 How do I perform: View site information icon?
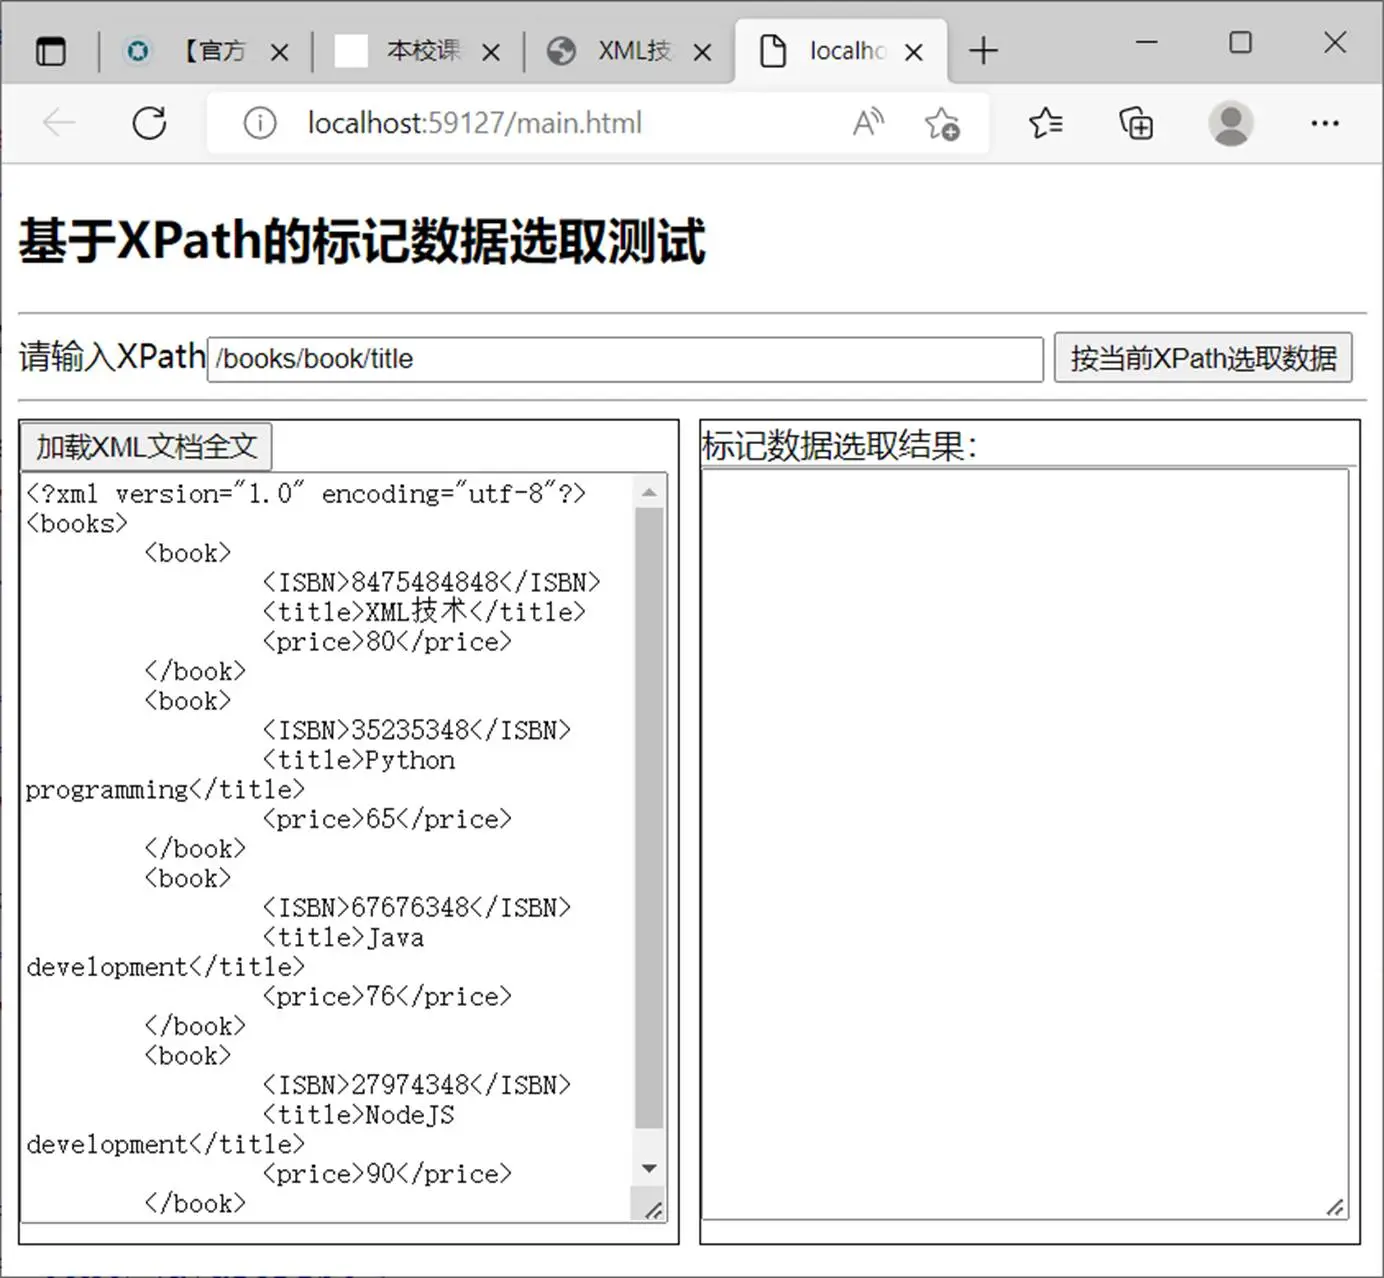pos(260,123)
